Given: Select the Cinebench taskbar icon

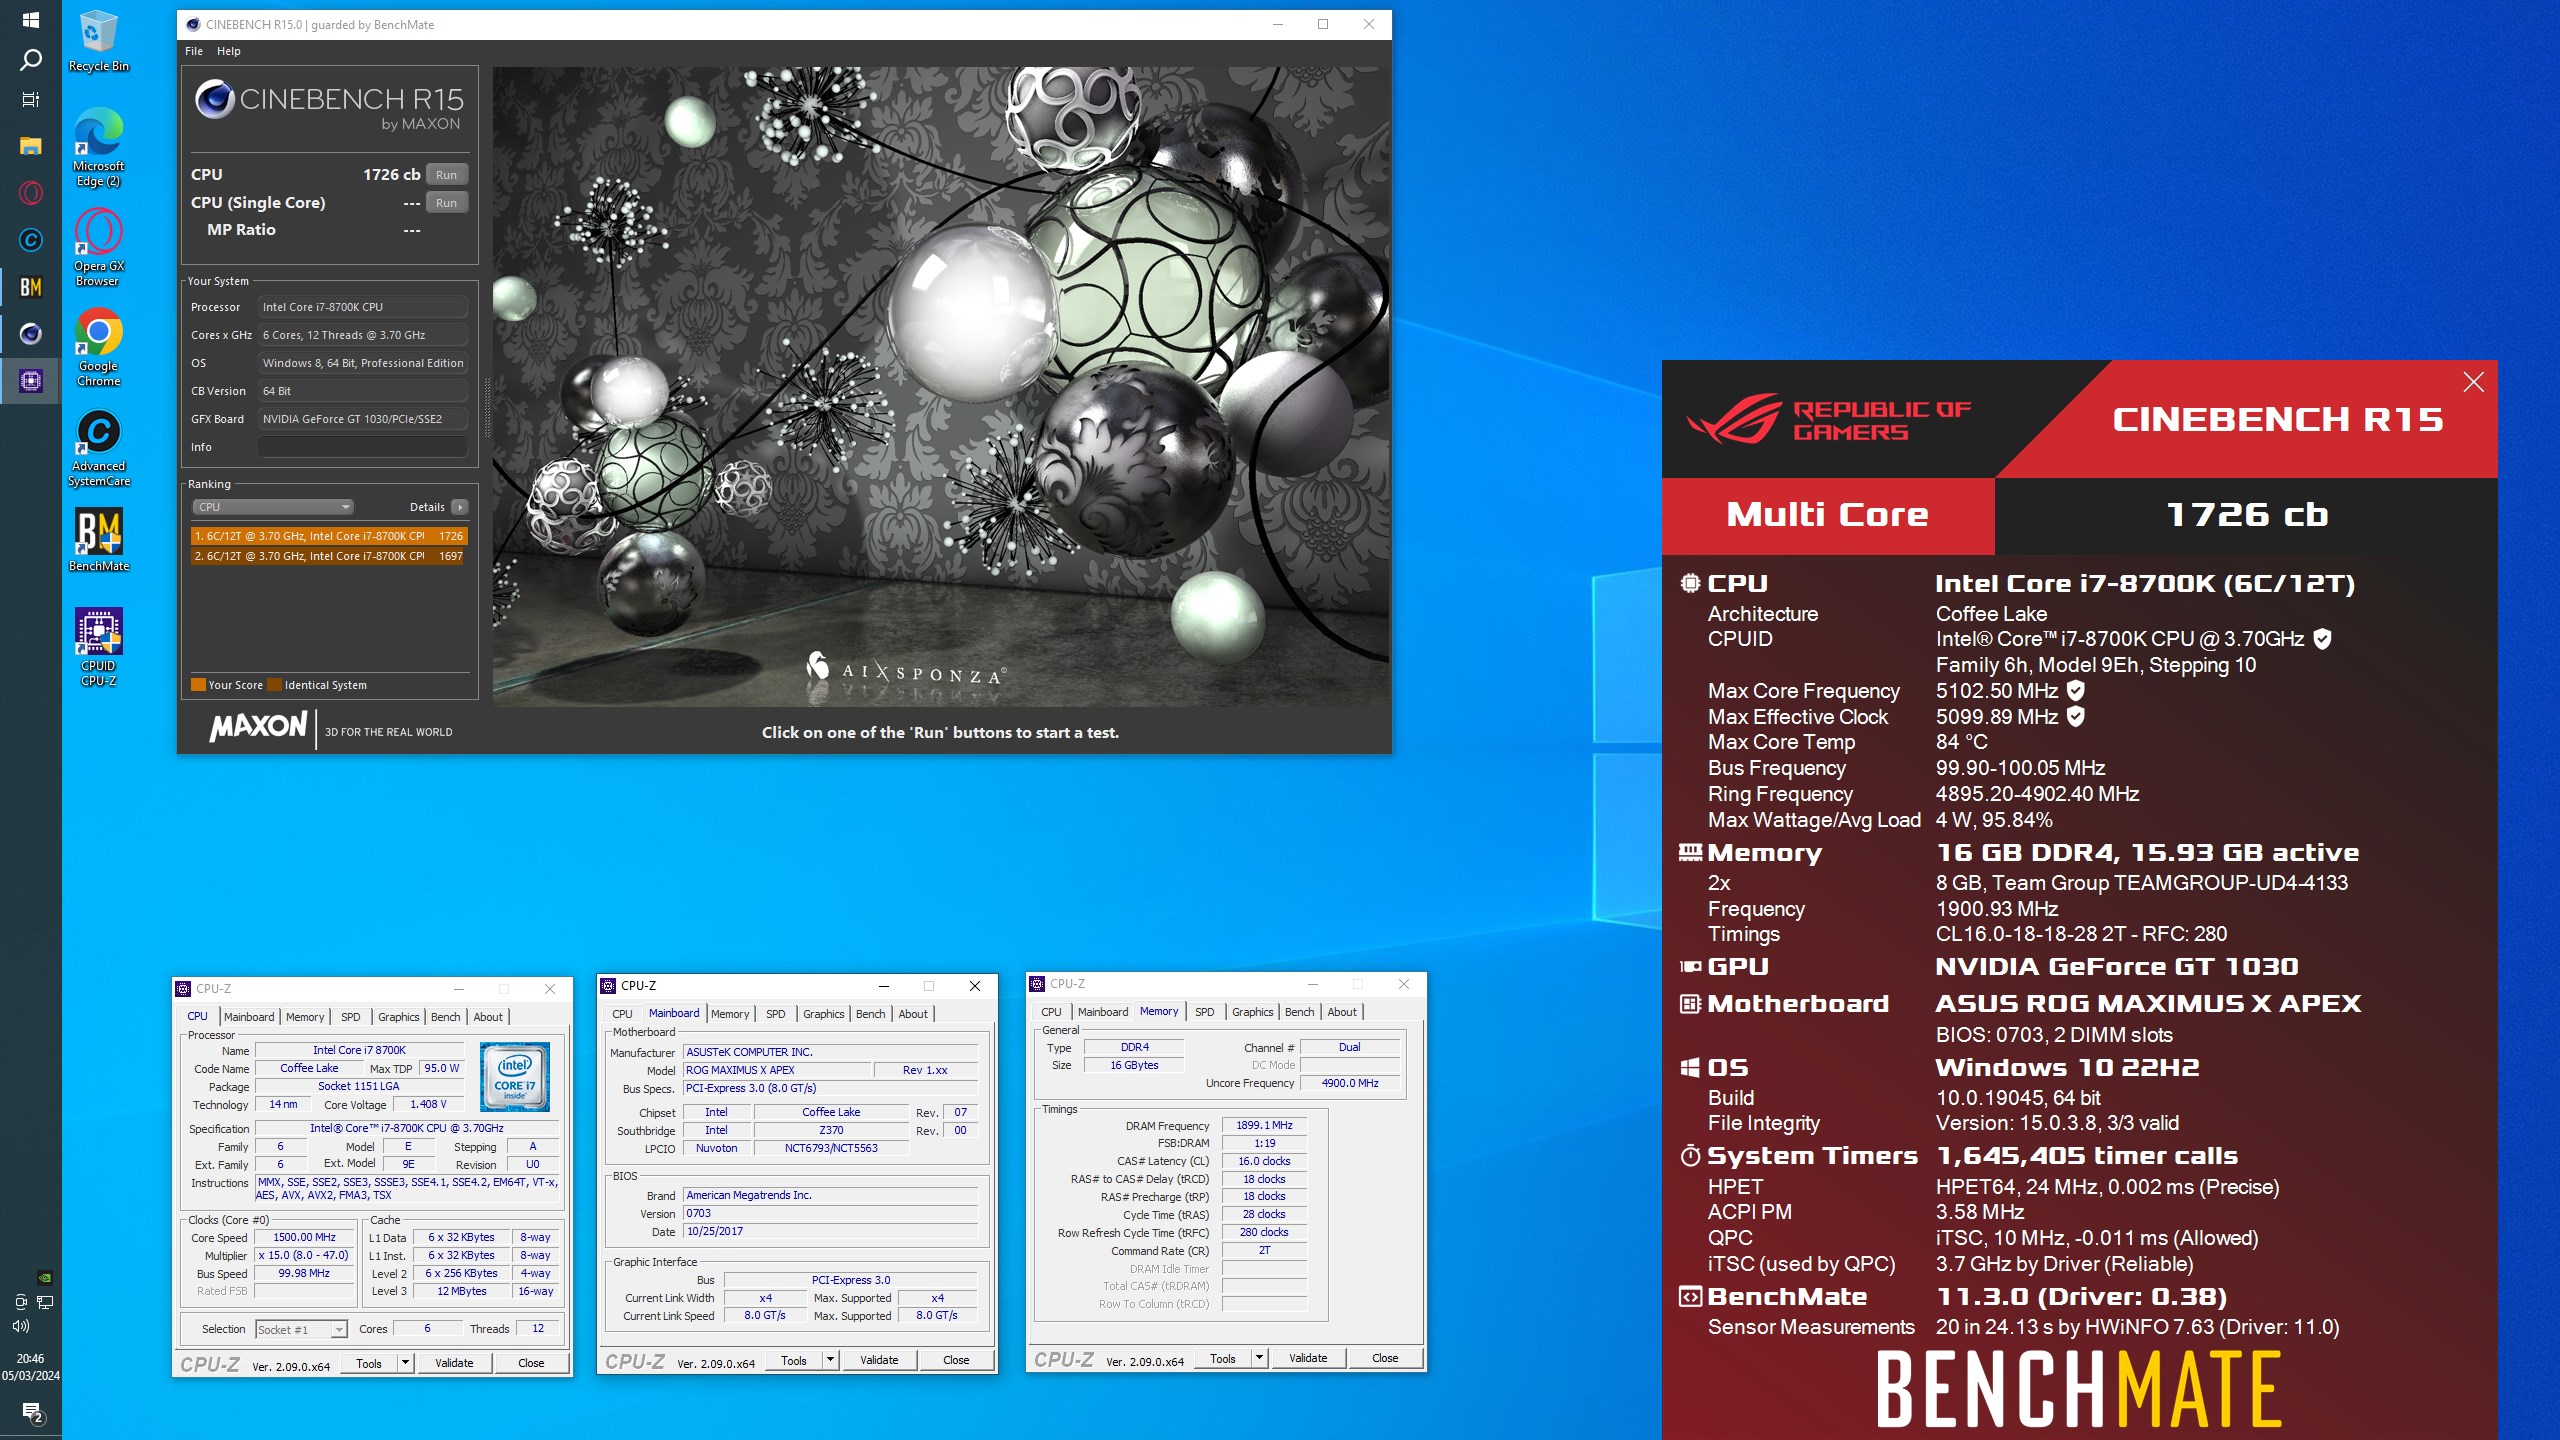Looking at the screenshot, I should click(x=30, y=334).
